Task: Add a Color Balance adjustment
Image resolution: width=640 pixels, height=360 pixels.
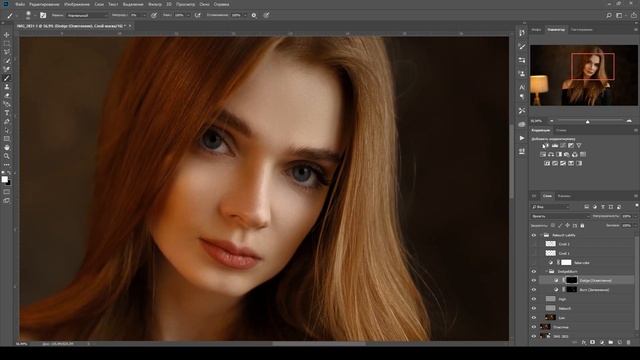Action: point(551,154)
